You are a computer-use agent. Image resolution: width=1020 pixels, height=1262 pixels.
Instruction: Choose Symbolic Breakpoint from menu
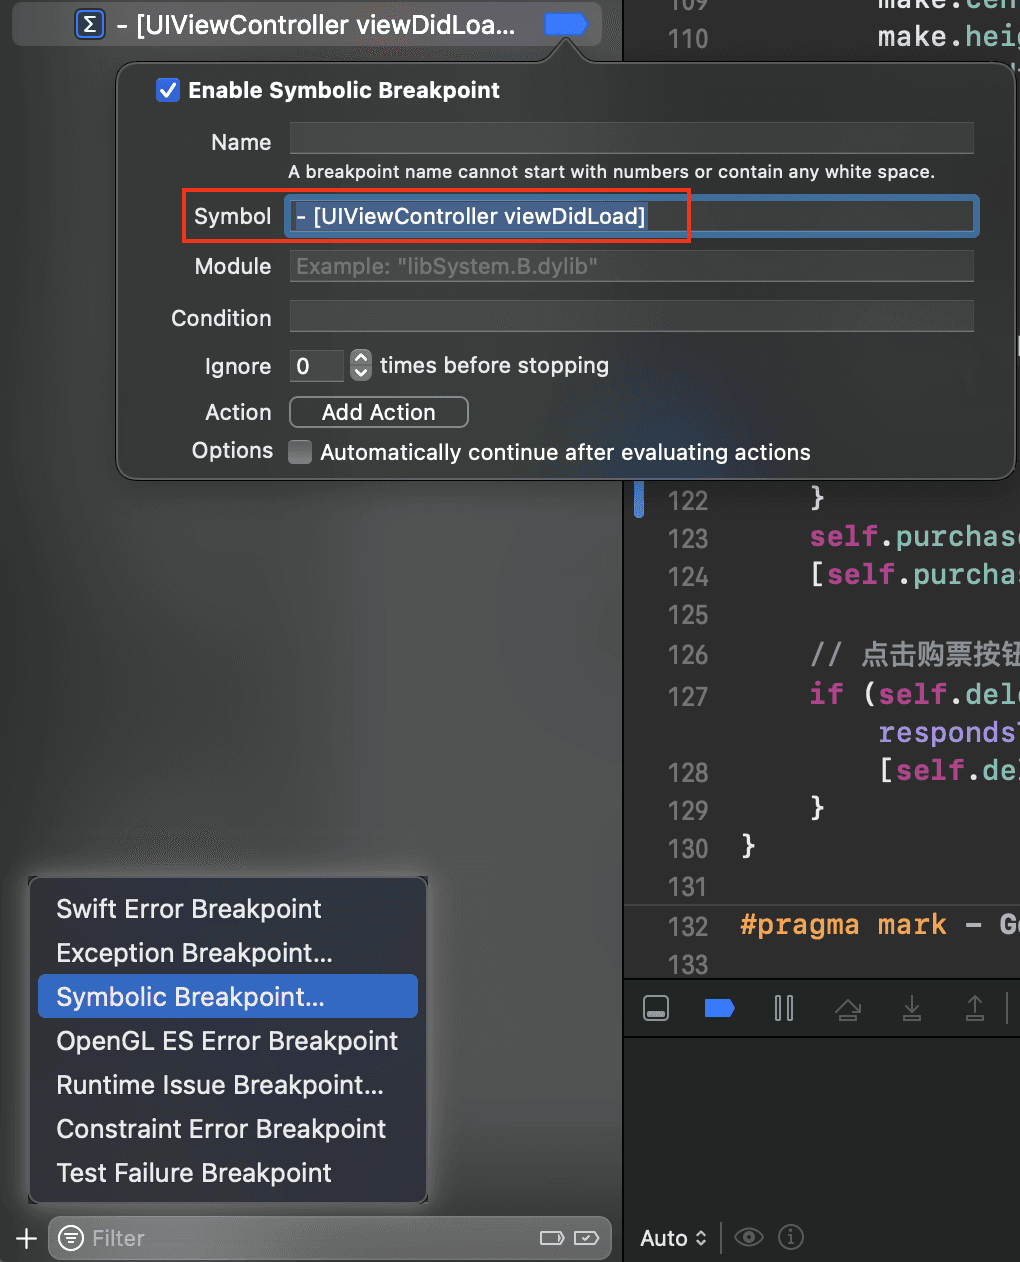[x=228, y=997]
